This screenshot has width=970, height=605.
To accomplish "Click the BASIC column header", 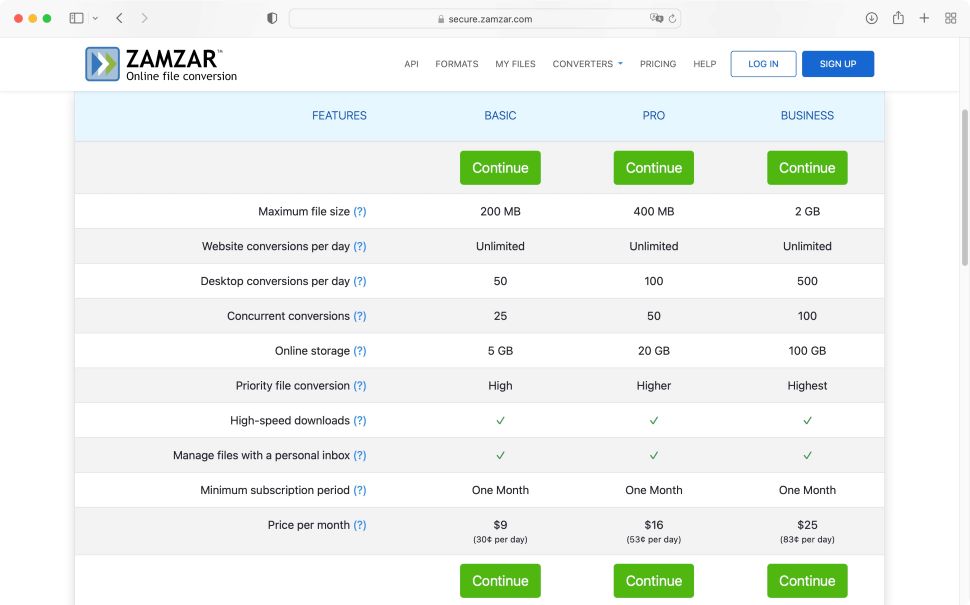I will point(500,116).
